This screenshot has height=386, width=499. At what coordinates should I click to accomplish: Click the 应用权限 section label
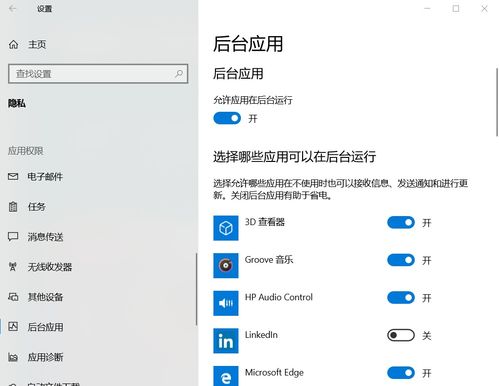coord(26,151)
